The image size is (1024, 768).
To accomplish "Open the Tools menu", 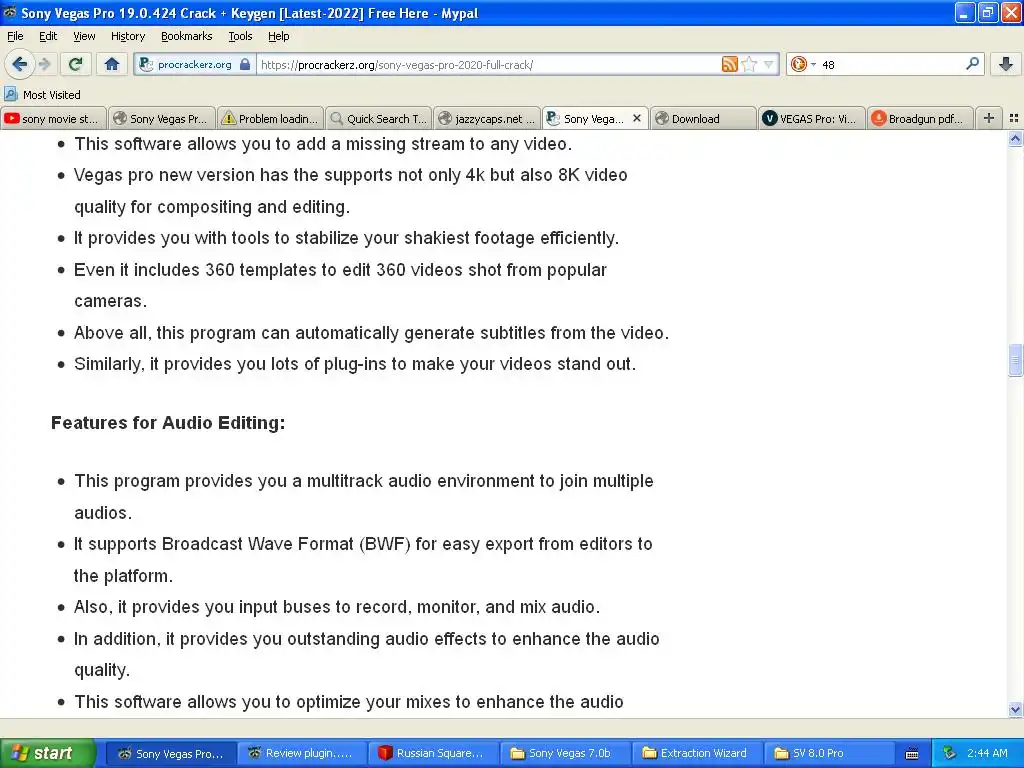I will click(240, 36).
